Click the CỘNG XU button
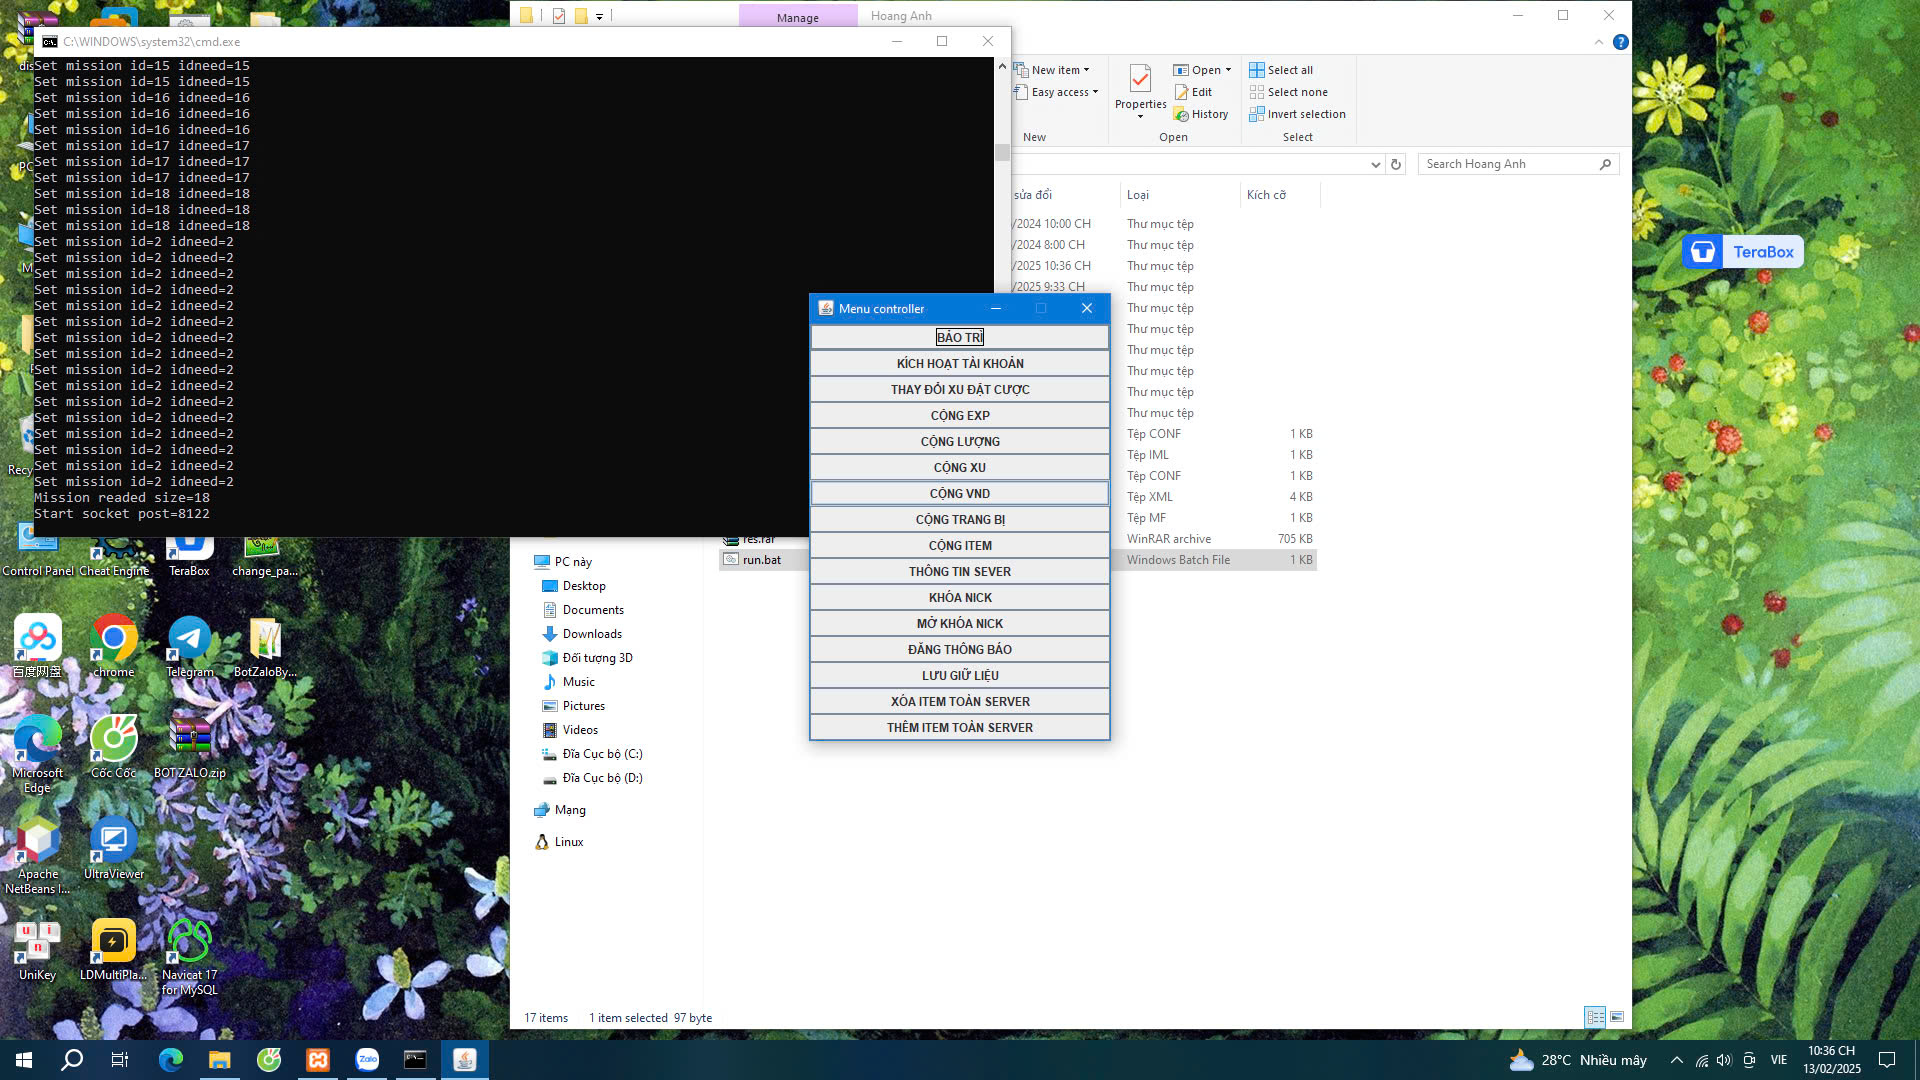The width and height of the screenshot is (1920, 1080). pos(959,467)
